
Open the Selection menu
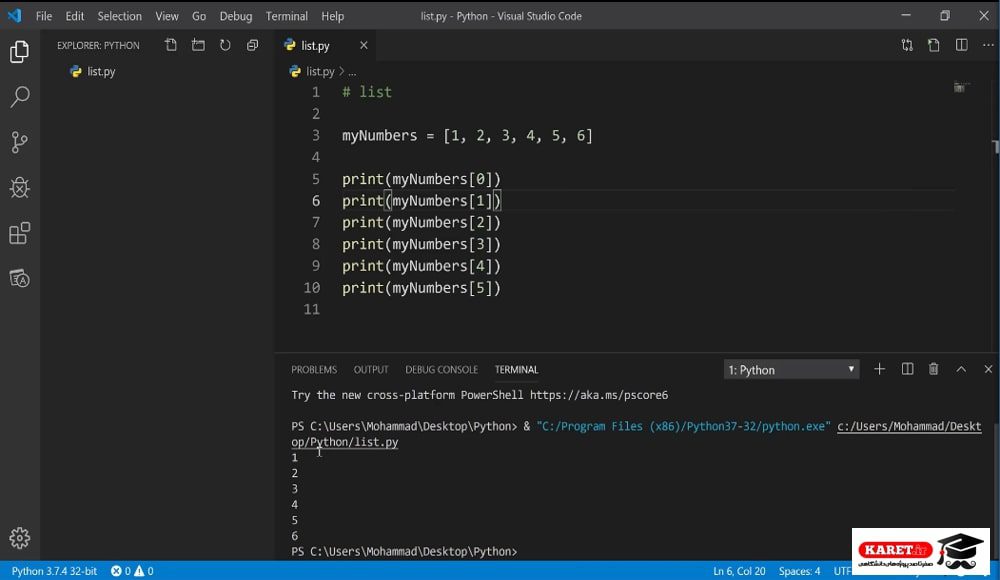(x=119, y=16)
